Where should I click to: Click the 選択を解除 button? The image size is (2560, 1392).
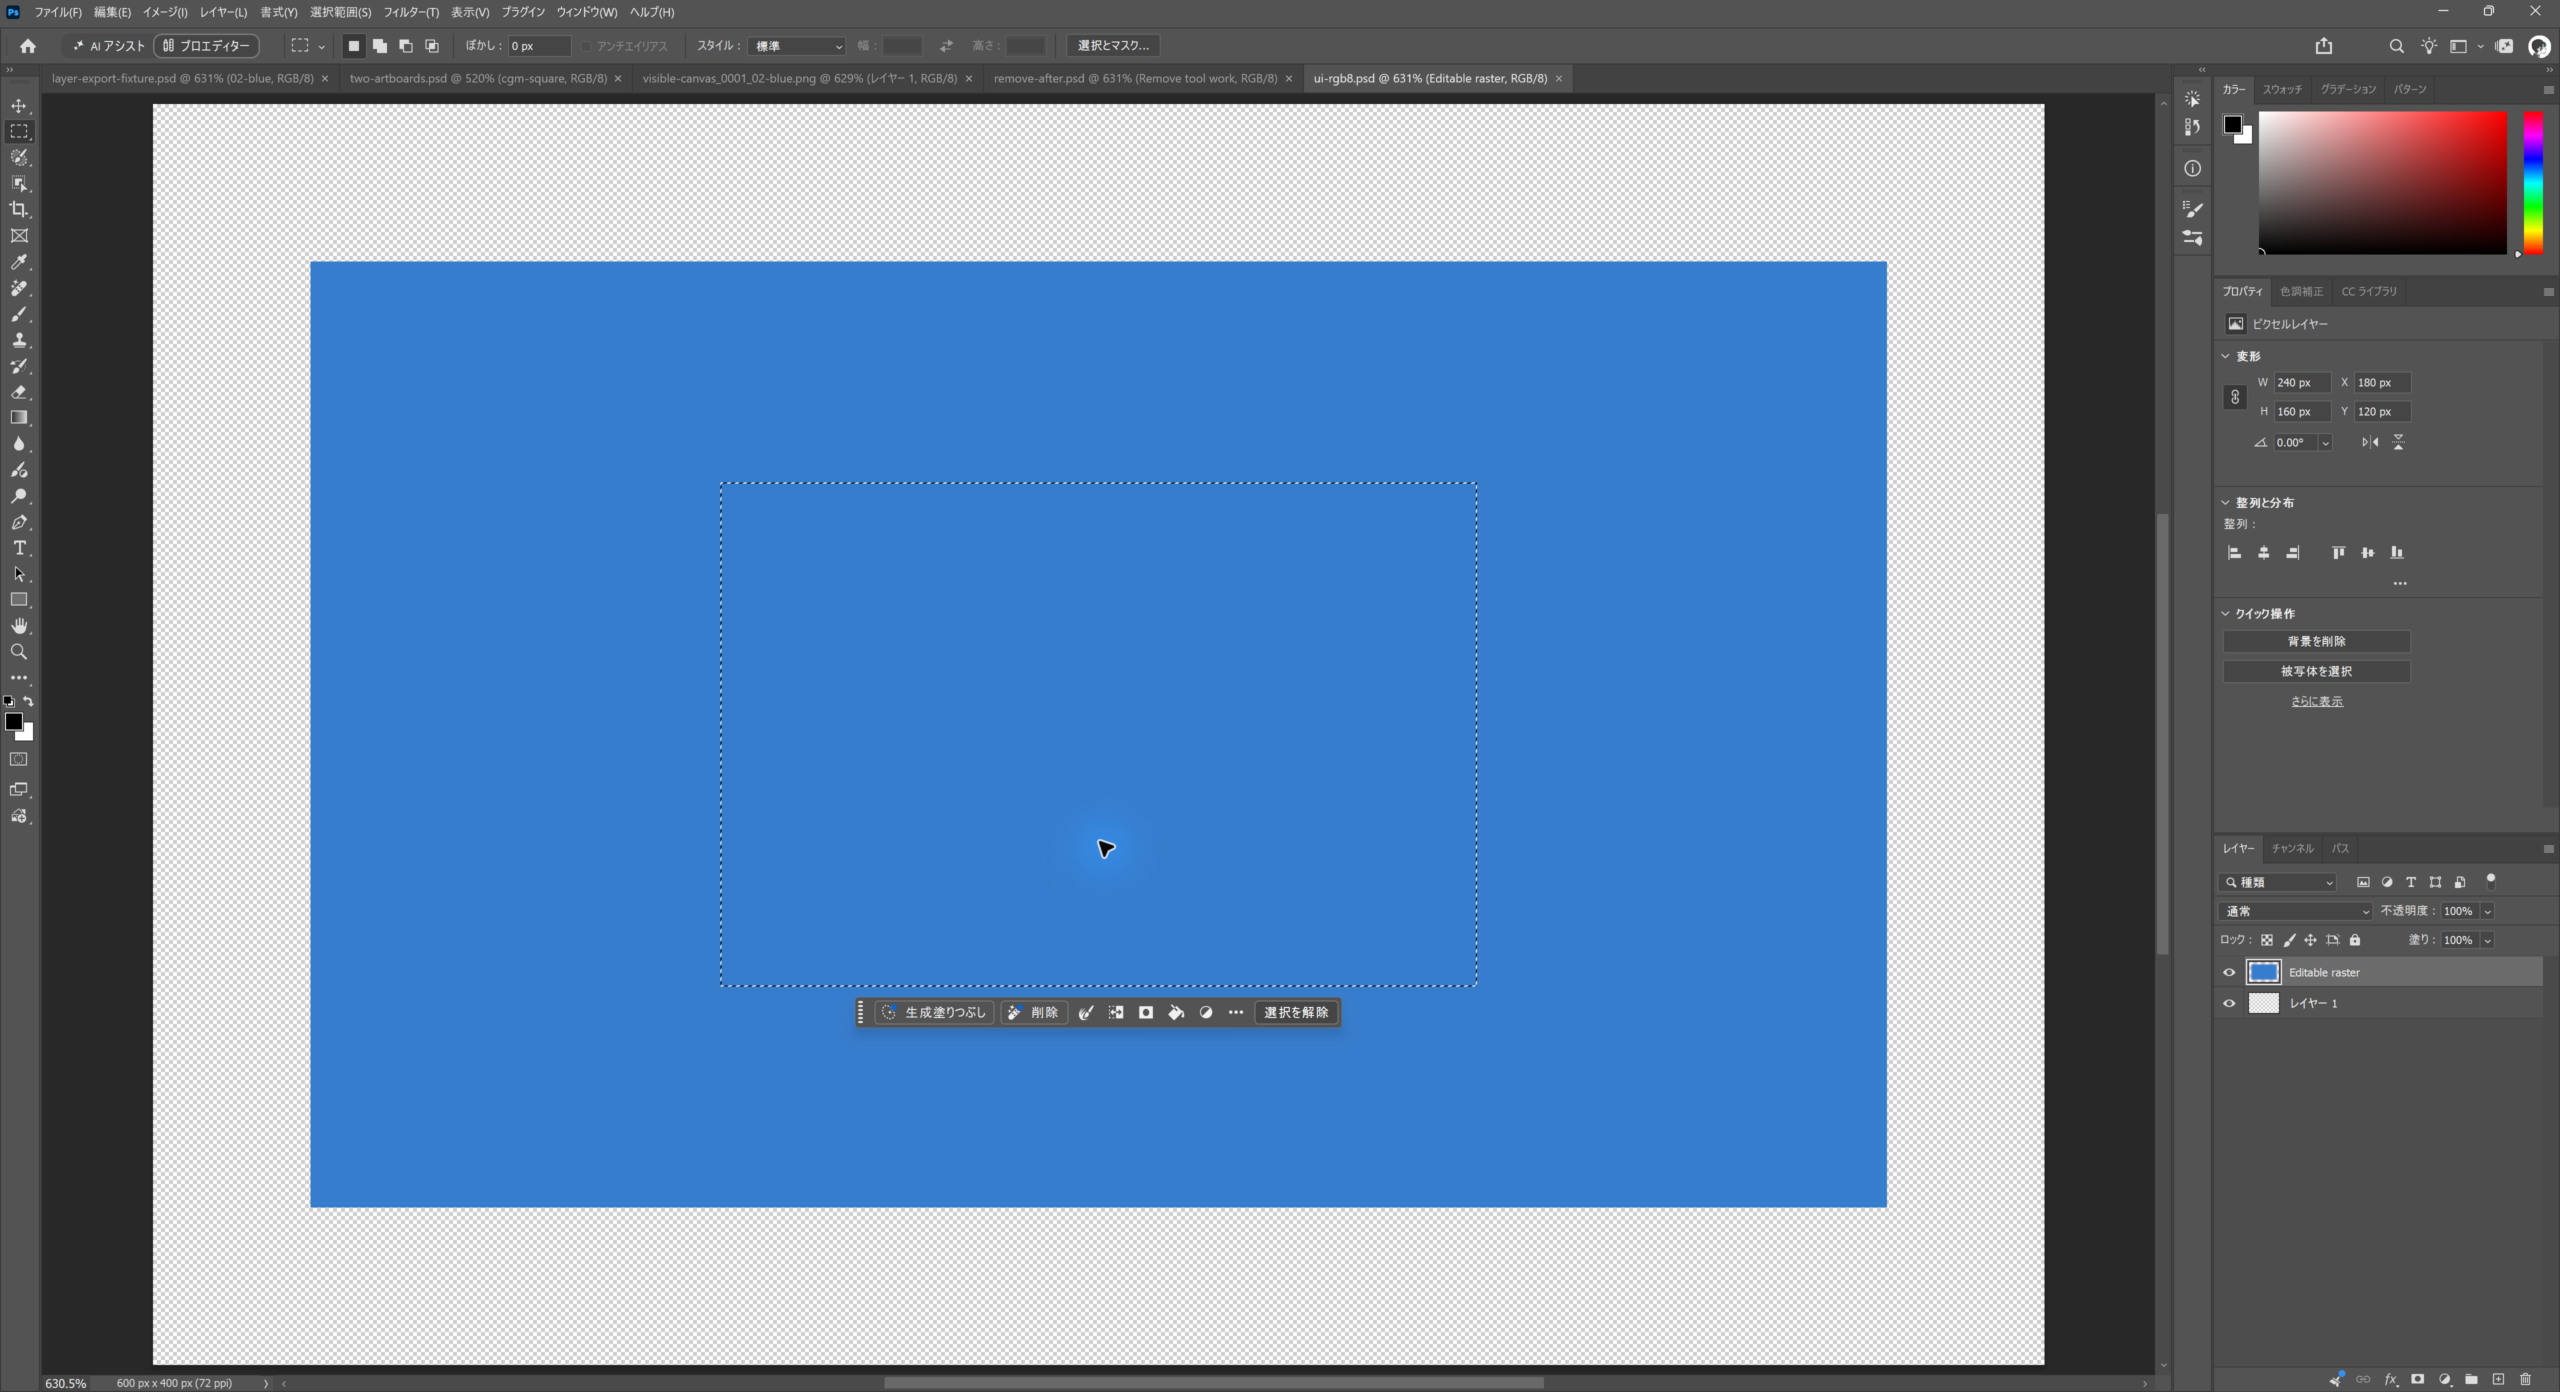(x=1296, y=1013)
